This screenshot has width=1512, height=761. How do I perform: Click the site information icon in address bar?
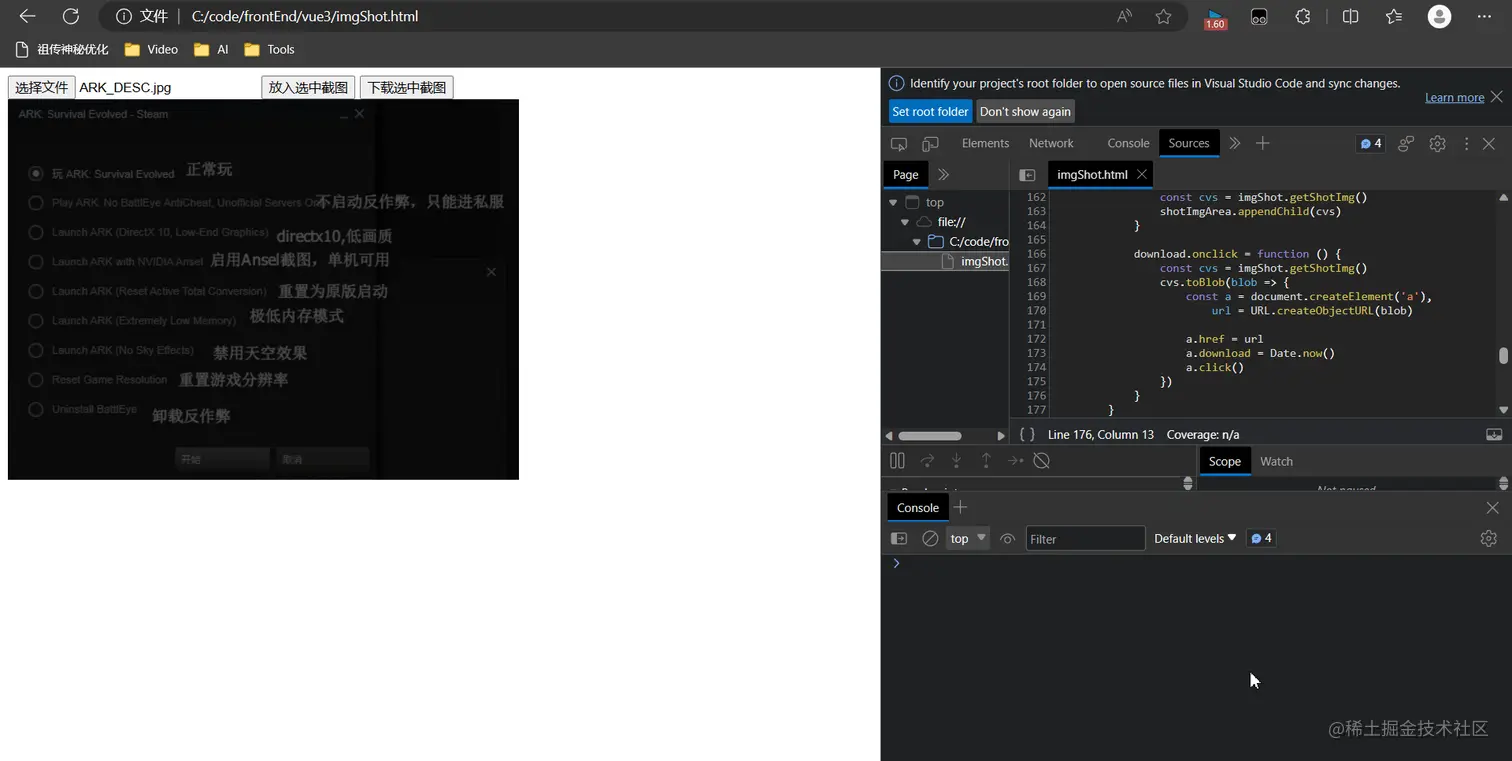click(x=124, y=16)
